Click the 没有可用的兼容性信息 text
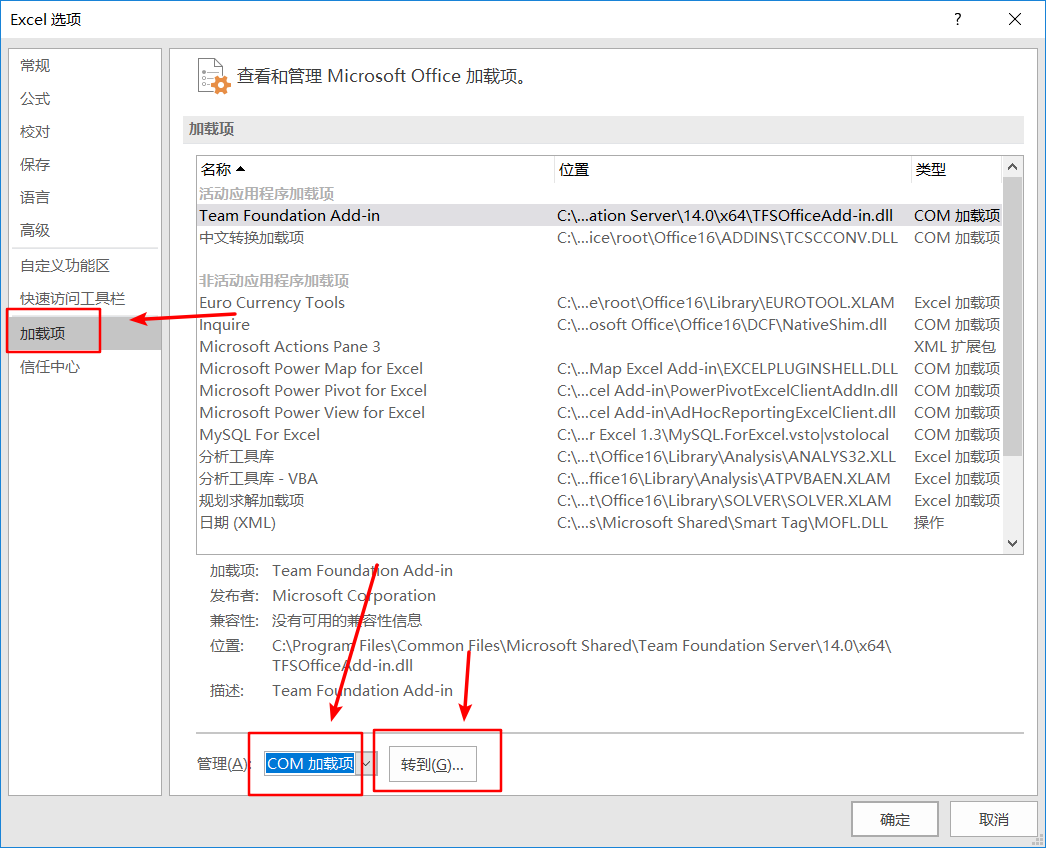1046x848 pixels. coord(347,621)
